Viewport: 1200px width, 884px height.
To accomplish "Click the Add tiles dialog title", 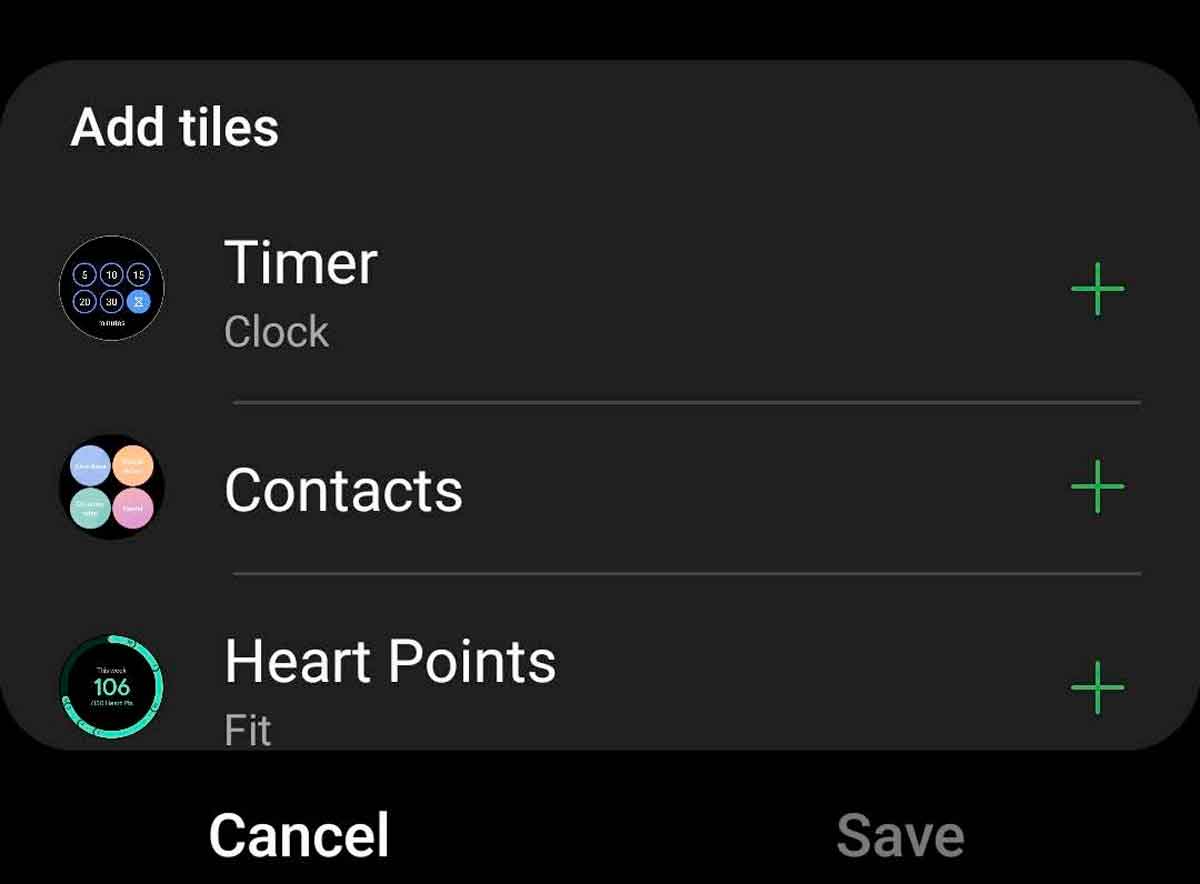I will (174, 127).
